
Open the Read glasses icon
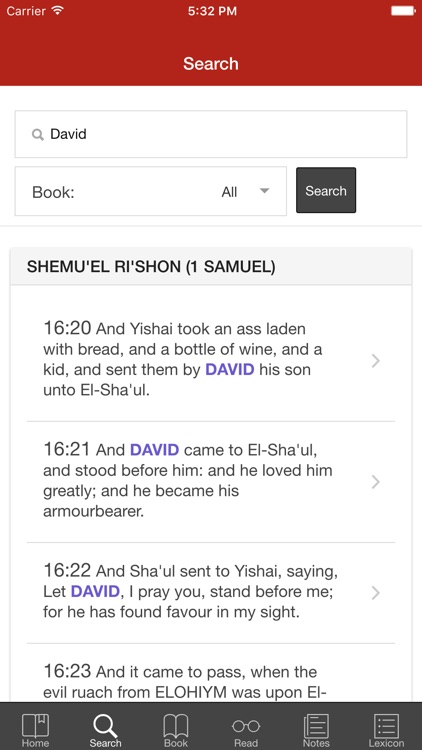[x=246, y=726]
